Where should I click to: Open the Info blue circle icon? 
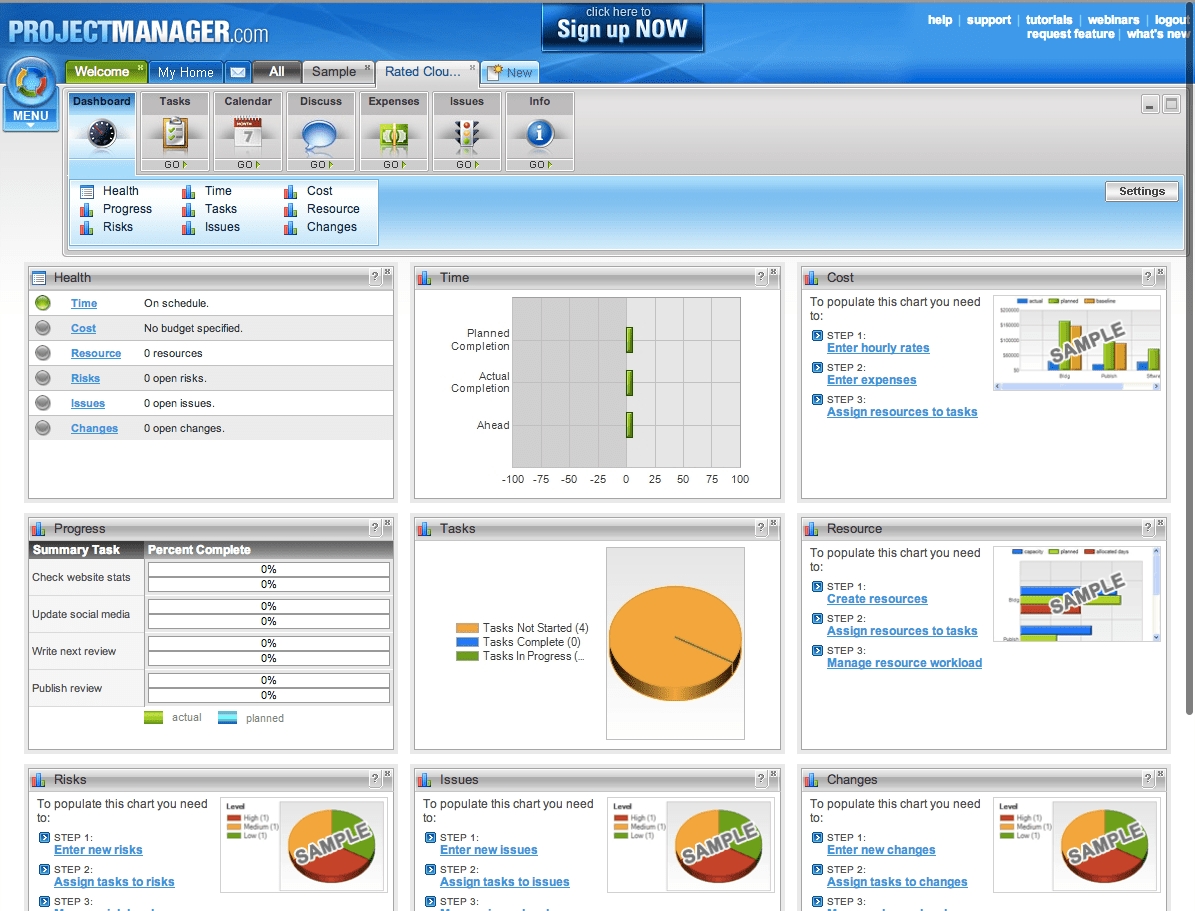pyautogui.click(x=540, y=133)
